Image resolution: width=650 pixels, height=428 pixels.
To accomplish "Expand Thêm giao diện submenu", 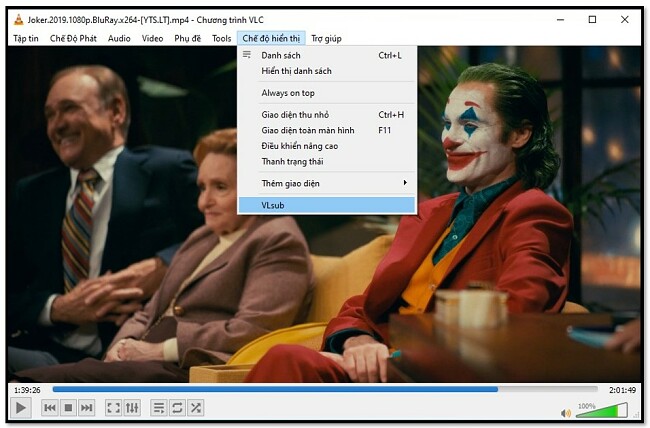I will coord(327,183).
